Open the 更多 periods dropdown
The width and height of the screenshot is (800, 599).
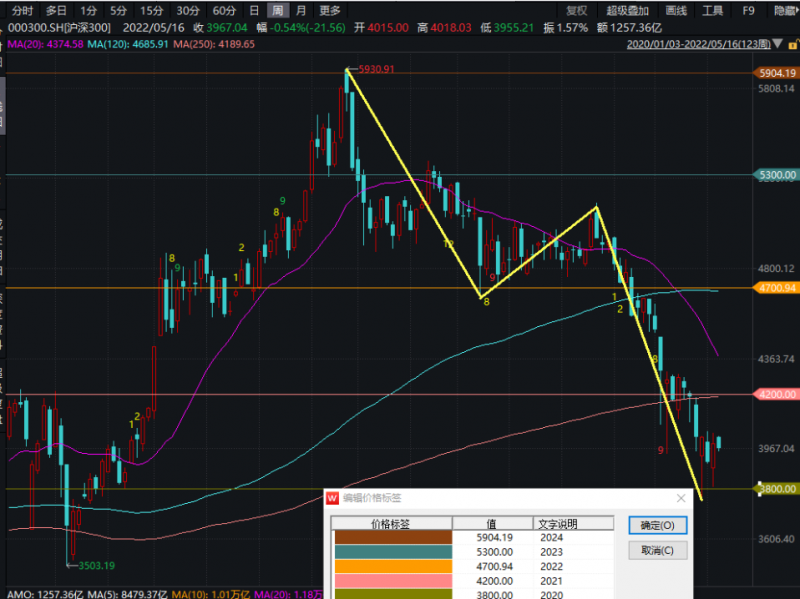point(330,10)
